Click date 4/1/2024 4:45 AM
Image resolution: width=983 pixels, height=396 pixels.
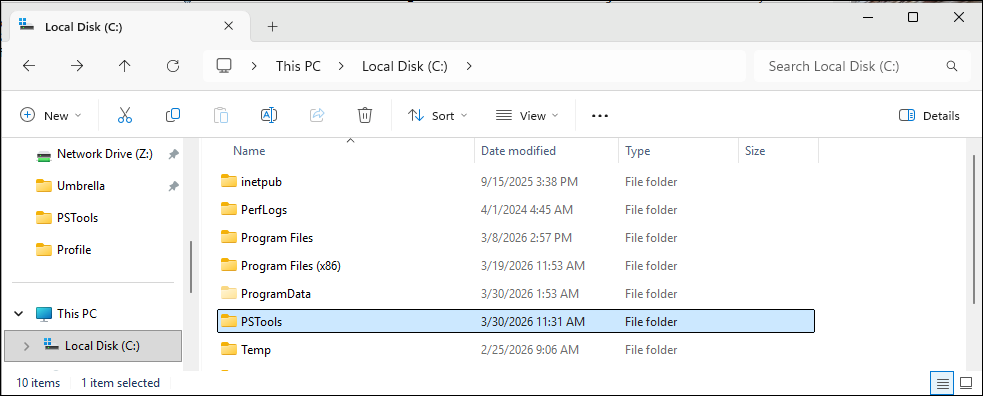click(x=526, y=210)
